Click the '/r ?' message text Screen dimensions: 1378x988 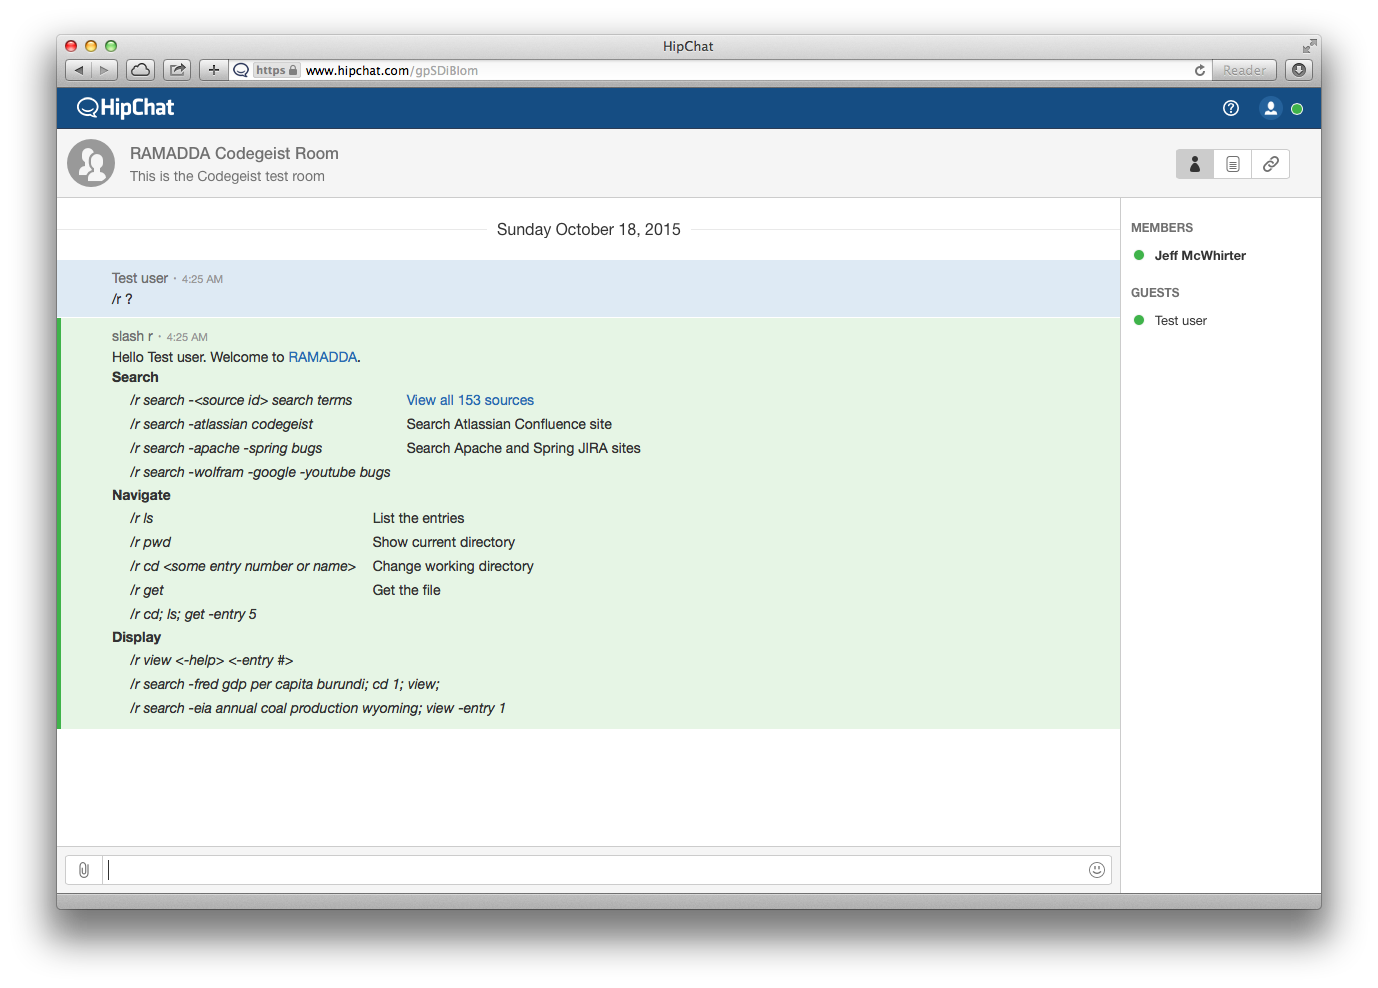[x=122, y=299]
